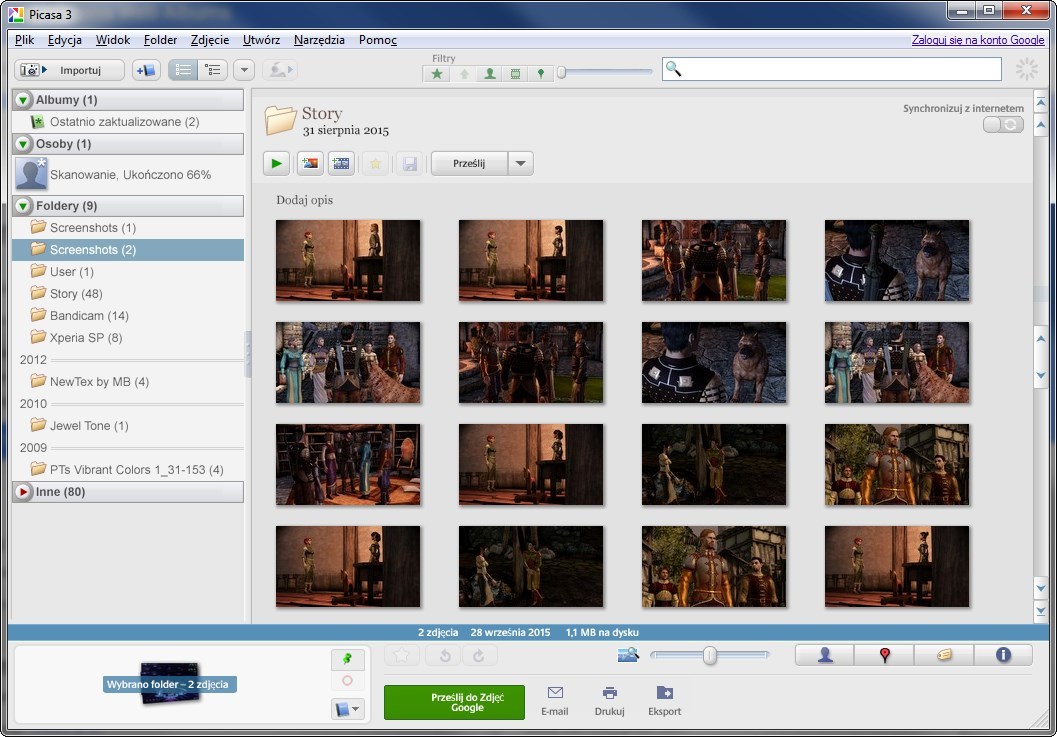Open the Plik menu
This screenshot has height=737, width=1057.
pos(24,40)
